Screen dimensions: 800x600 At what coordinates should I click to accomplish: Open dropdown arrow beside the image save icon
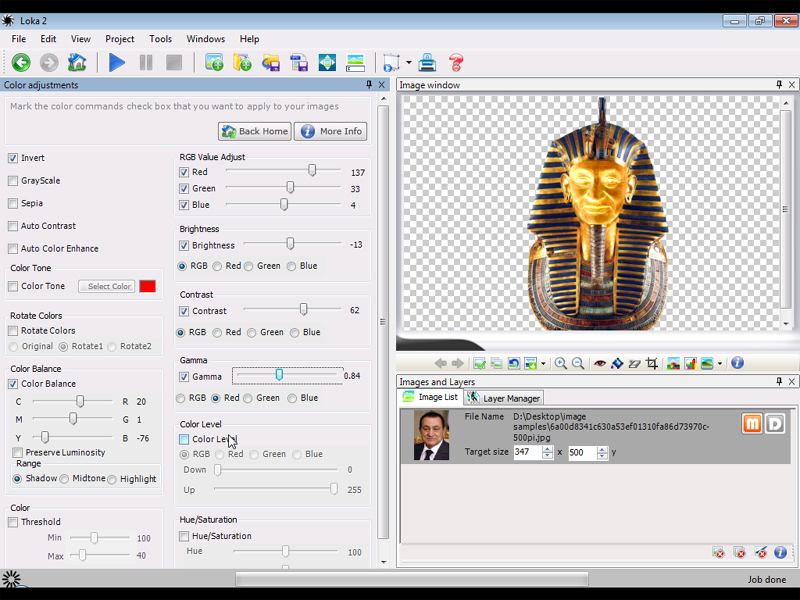tap(543, 363)
